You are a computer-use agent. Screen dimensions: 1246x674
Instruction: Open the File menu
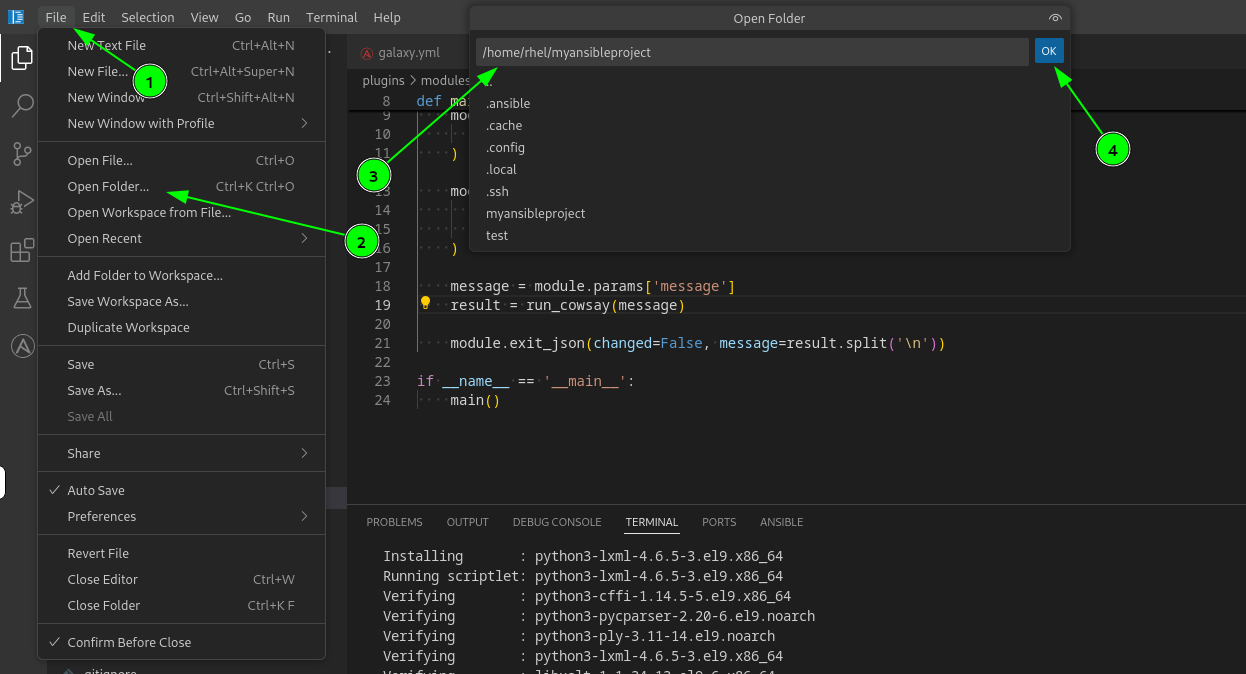point(56,17)
